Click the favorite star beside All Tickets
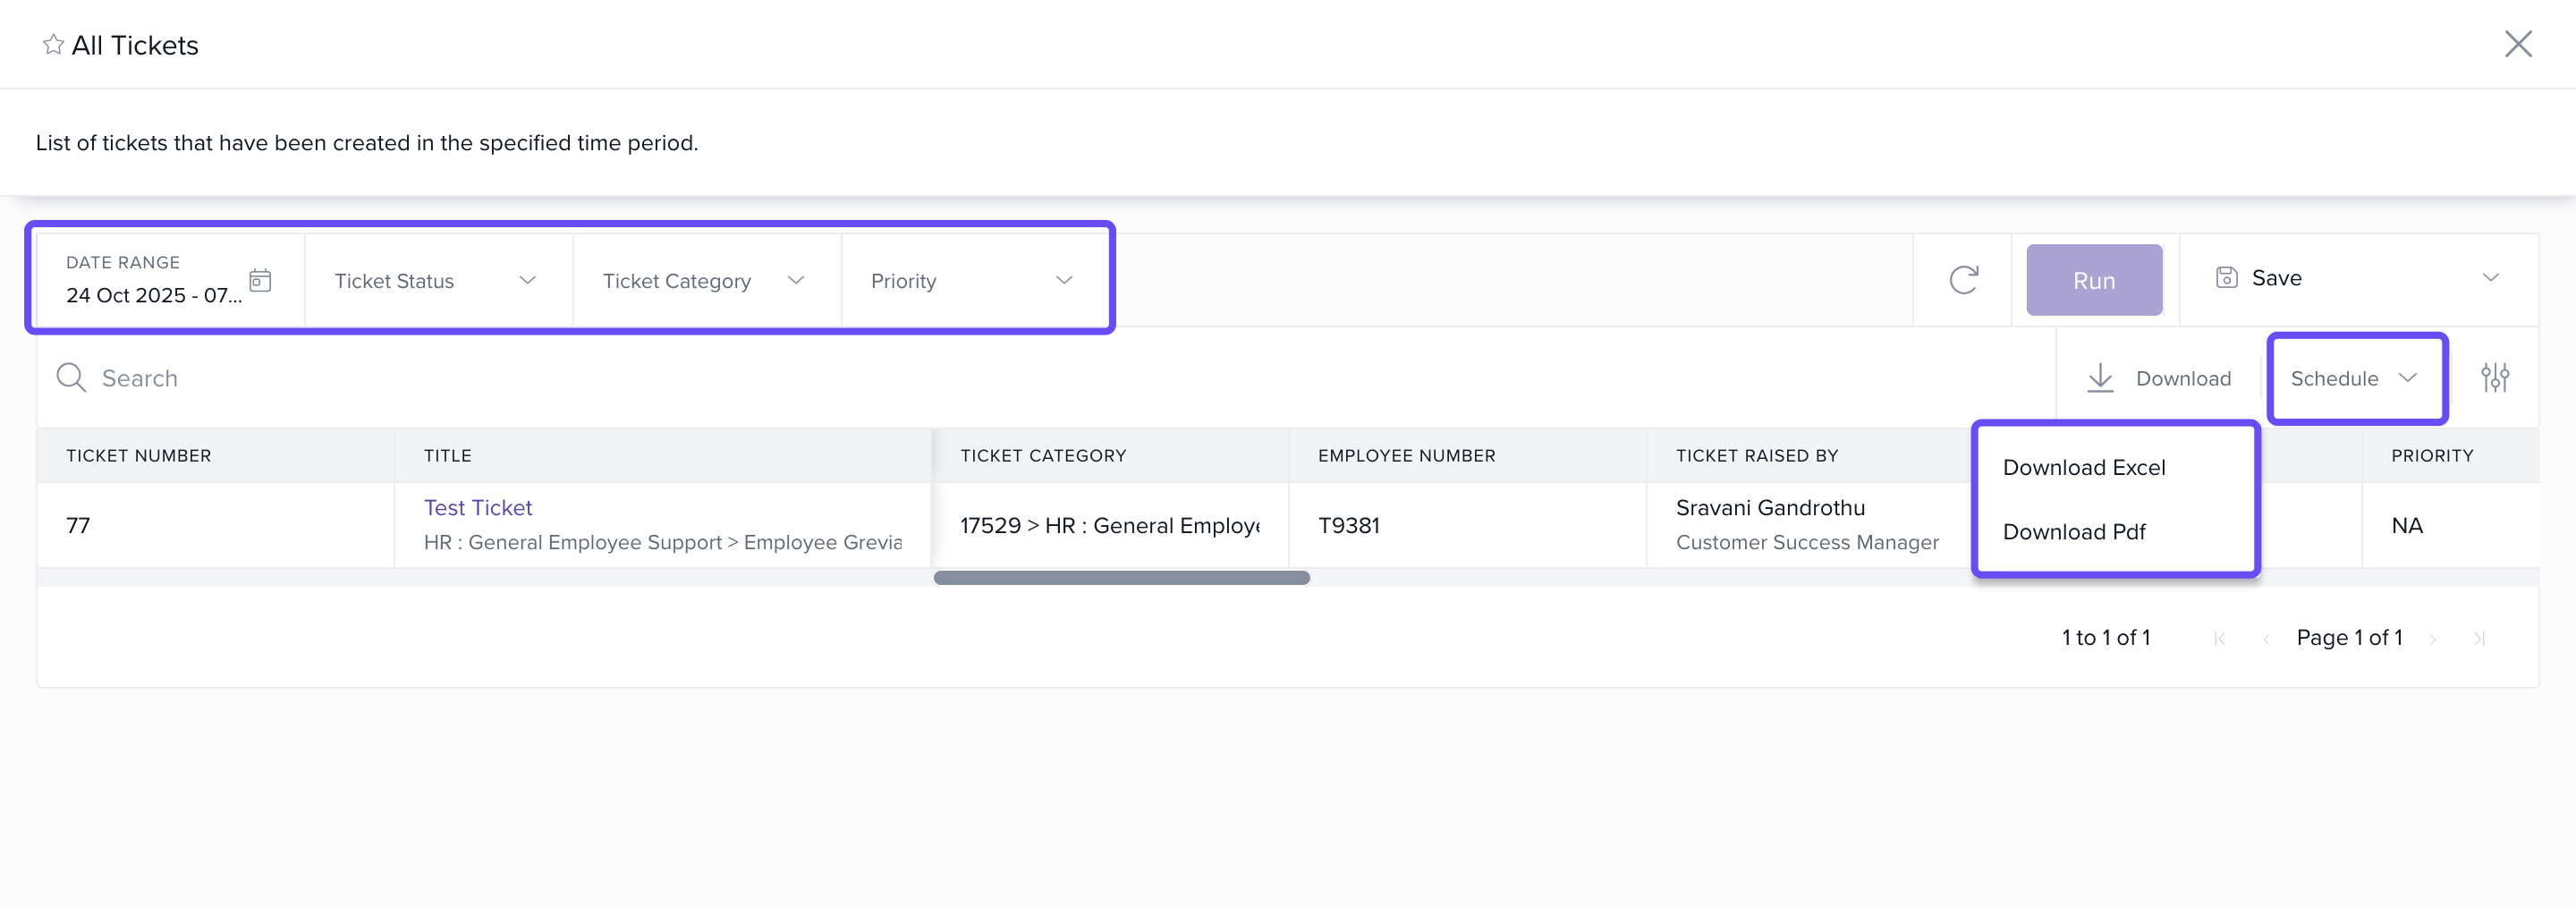 53,45
